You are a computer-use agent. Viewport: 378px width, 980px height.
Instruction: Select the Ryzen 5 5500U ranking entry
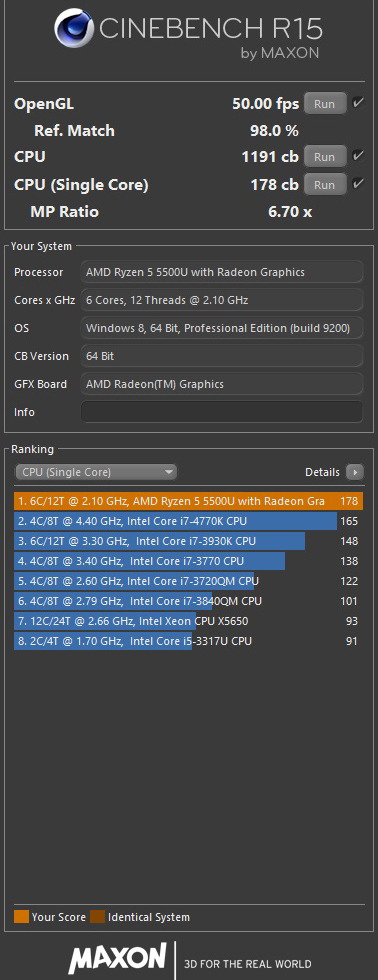[x=188, y=501]
